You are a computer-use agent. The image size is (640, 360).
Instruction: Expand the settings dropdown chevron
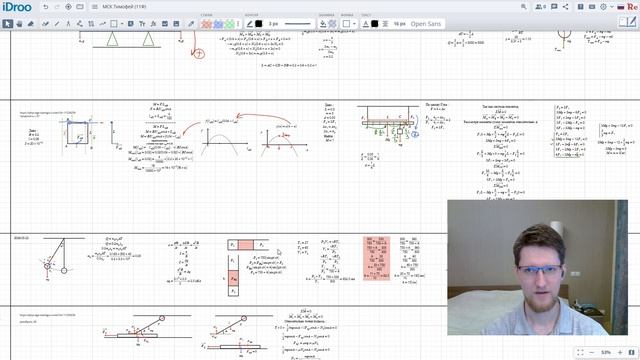(611, 7)
